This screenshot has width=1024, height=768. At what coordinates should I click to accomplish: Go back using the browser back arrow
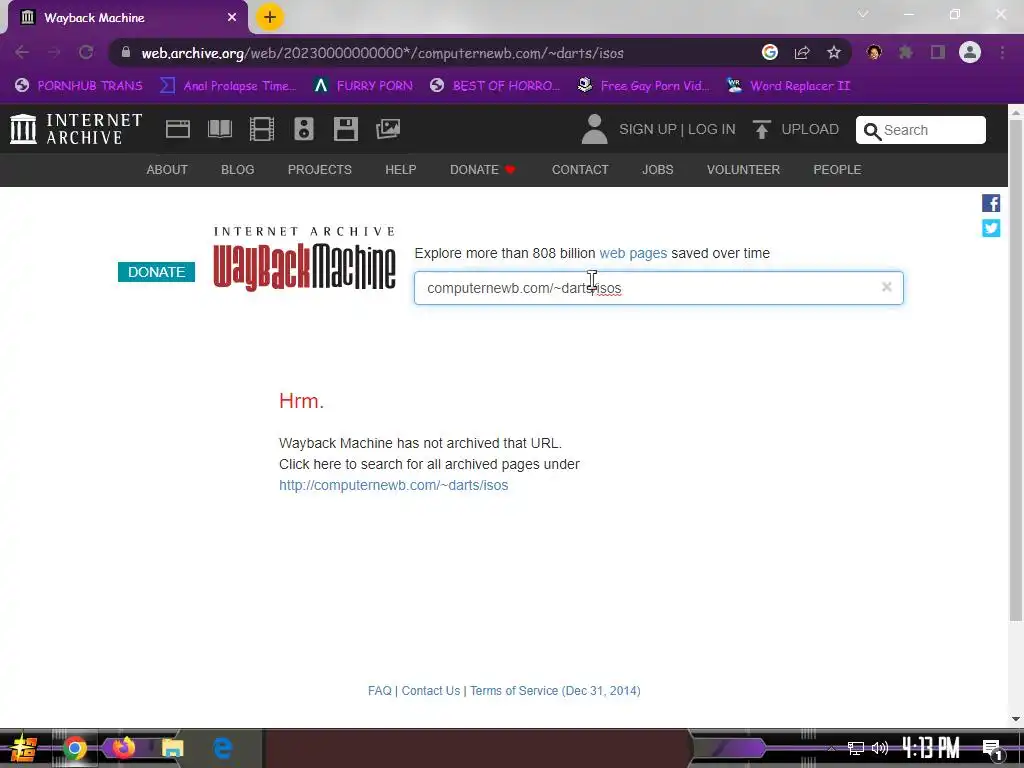22,52
